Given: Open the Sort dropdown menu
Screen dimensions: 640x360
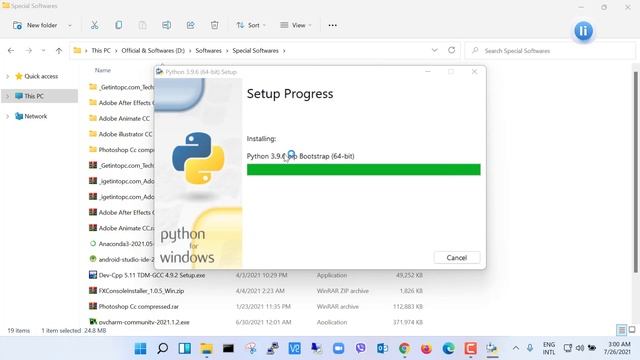Looking at the screenshot, I should [251, 25].
